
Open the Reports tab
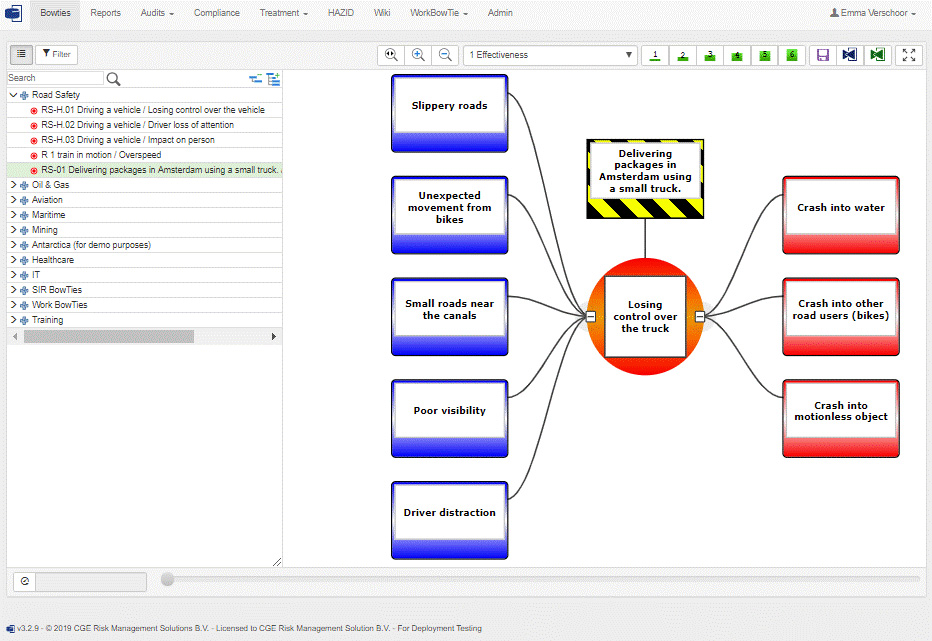[105, 13]
